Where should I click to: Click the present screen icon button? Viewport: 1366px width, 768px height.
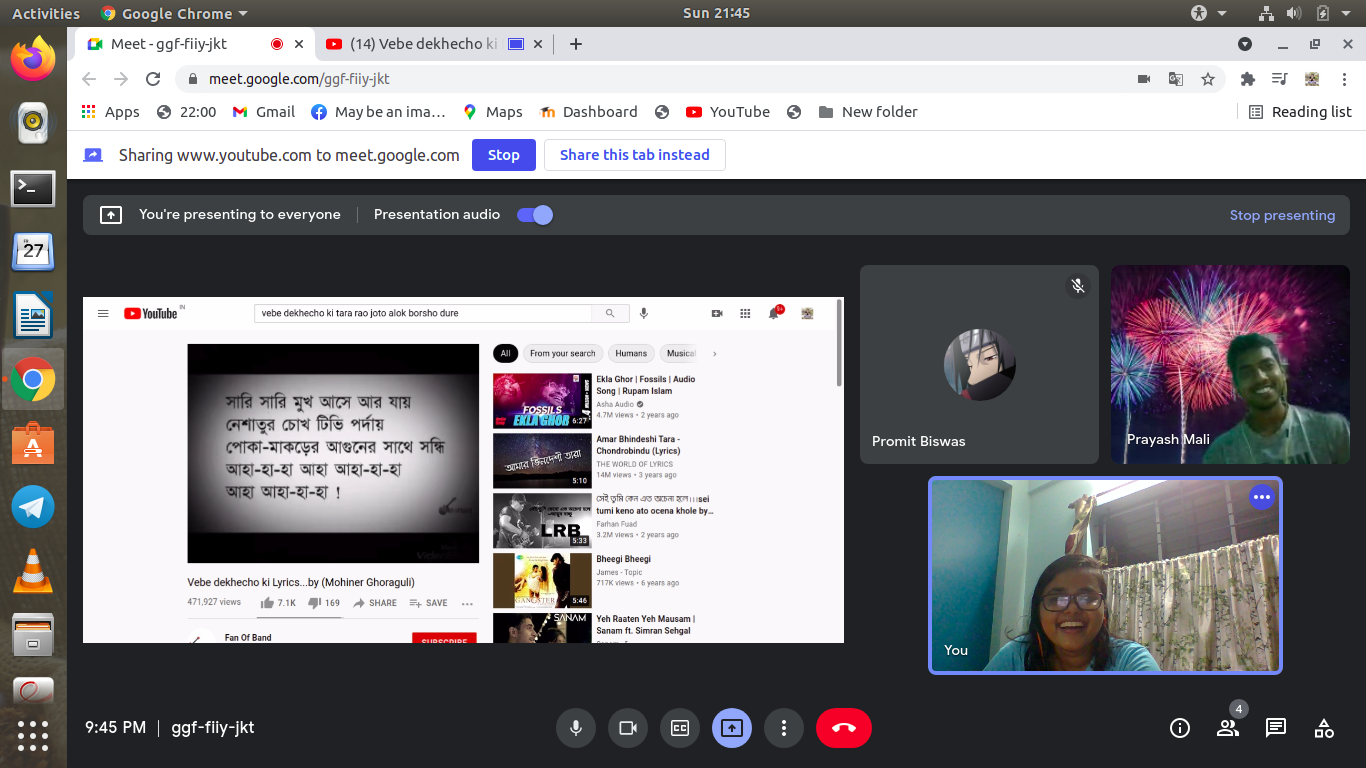(x=732, y=728)
